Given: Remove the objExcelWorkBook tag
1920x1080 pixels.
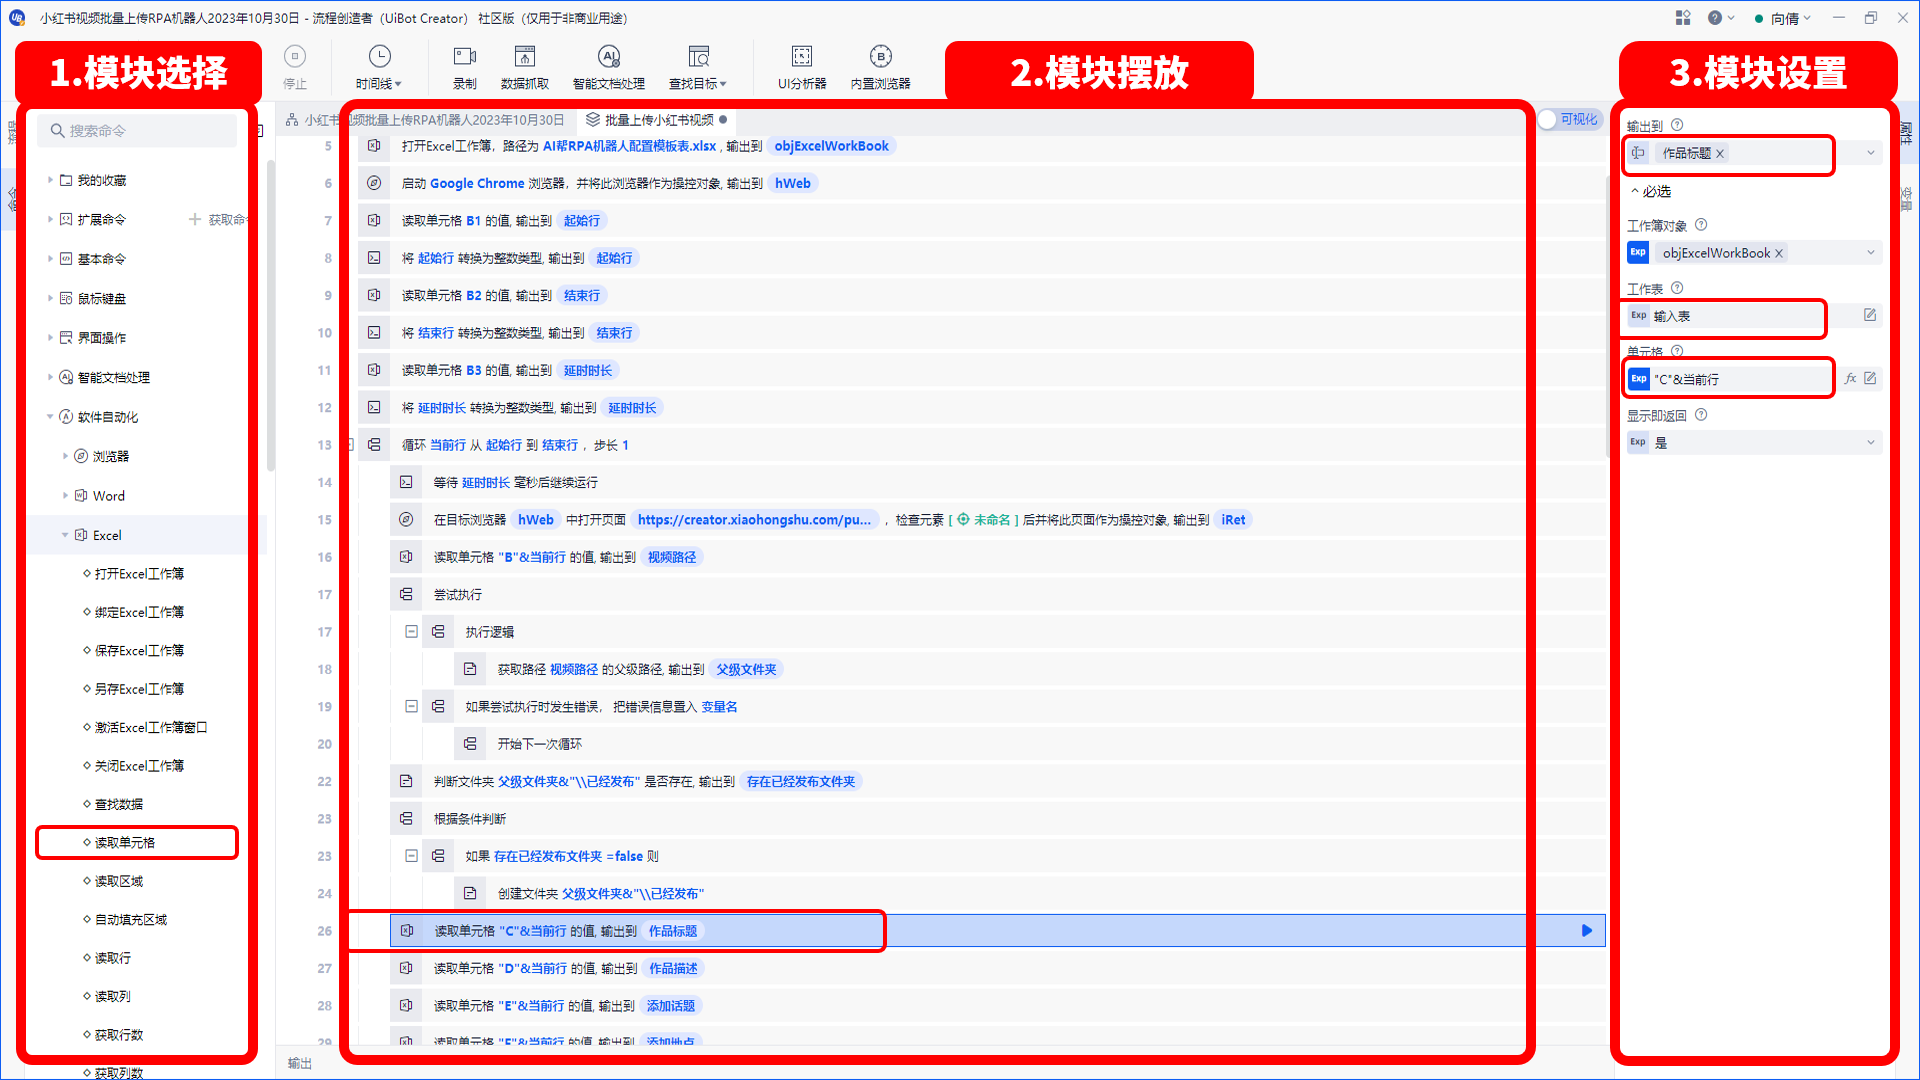Looking at the screenshot, I should (x=1779, y=253).
